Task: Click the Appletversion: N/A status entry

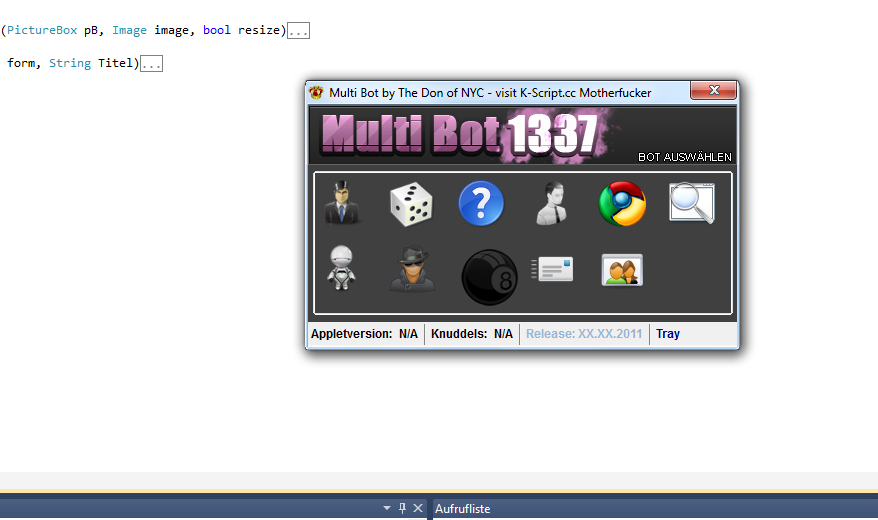Action: [x=364, y=334]
